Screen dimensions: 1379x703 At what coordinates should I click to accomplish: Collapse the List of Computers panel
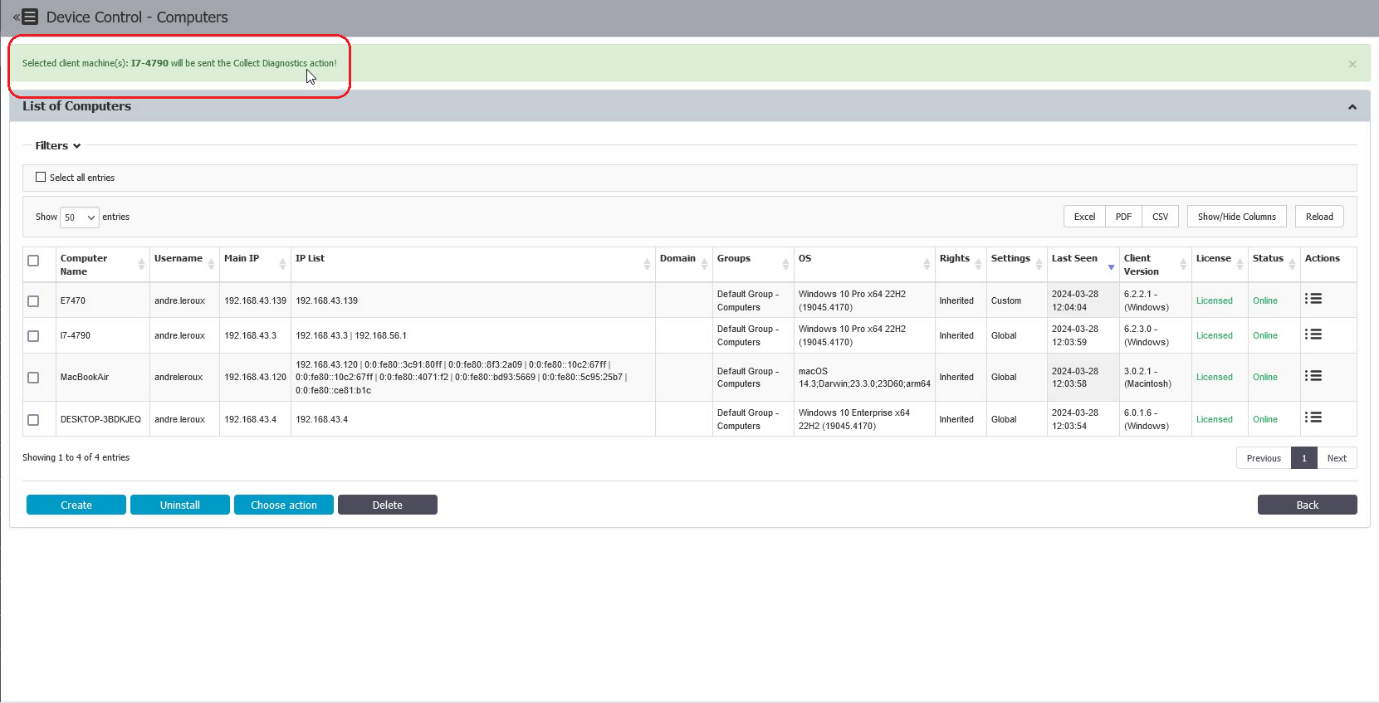tap(1352, 107)
